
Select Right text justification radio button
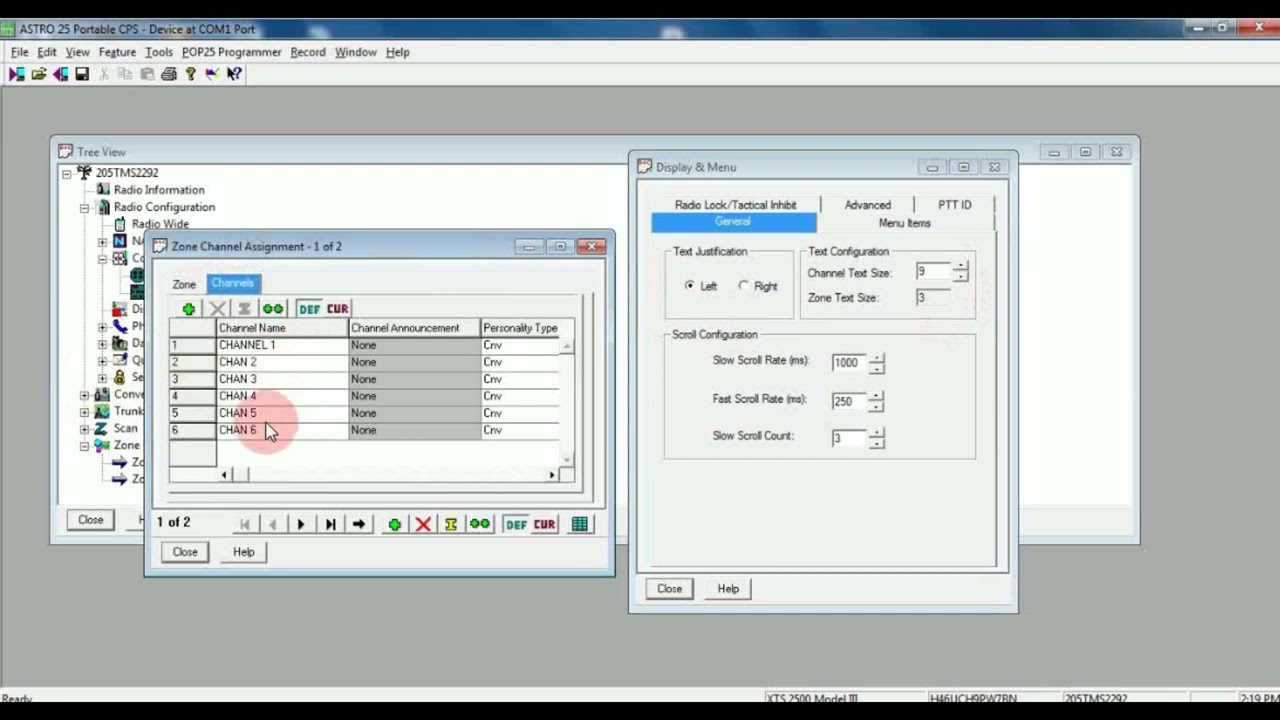[x=744, y=286]
